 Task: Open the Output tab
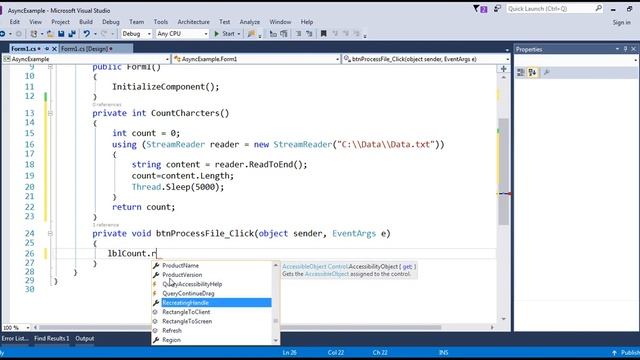(85, 338)
